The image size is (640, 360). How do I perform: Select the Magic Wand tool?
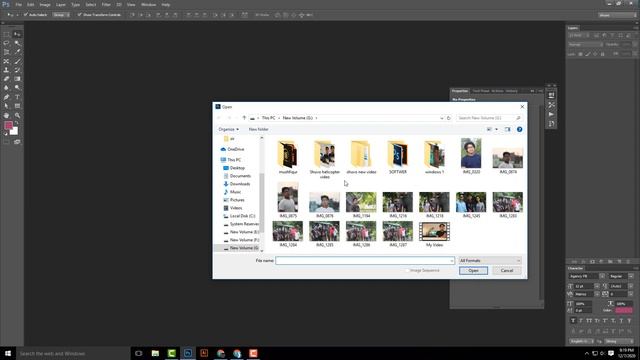[x=17, y=43]
